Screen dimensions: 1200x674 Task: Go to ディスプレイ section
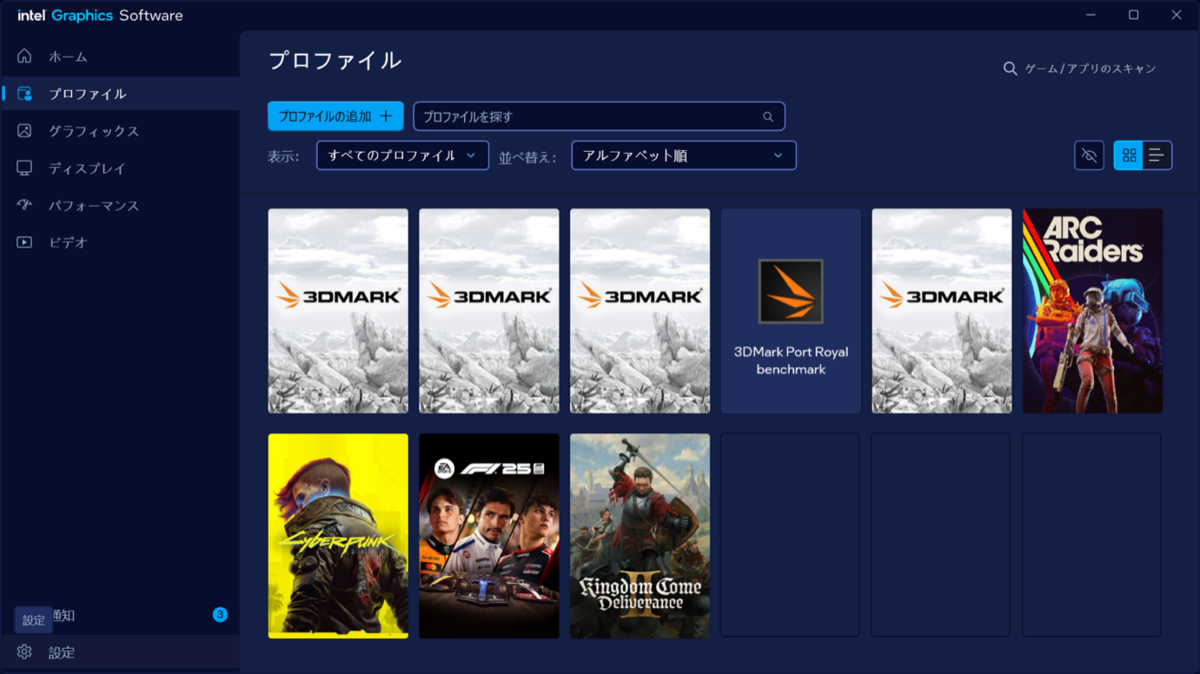pyautogui.click(x=120, y=168)
